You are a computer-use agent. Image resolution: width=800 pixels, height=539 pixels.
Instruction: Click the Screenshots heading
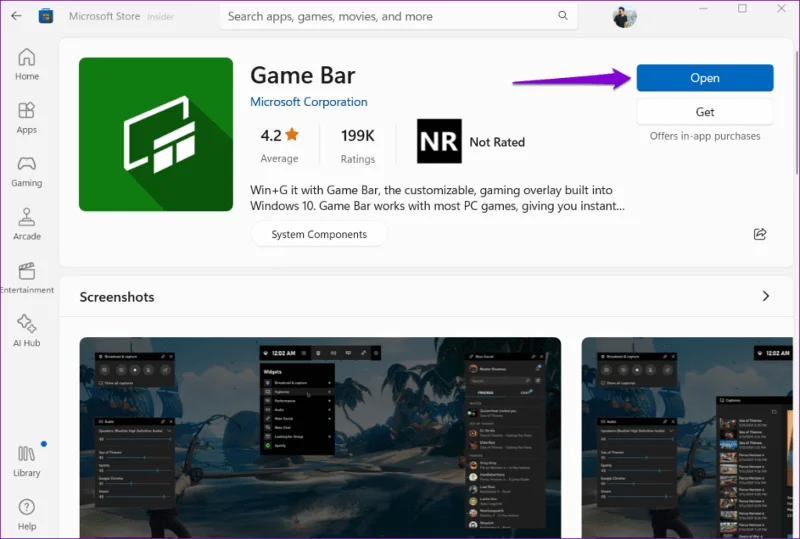pyautogui.click(x=117, y=297)
